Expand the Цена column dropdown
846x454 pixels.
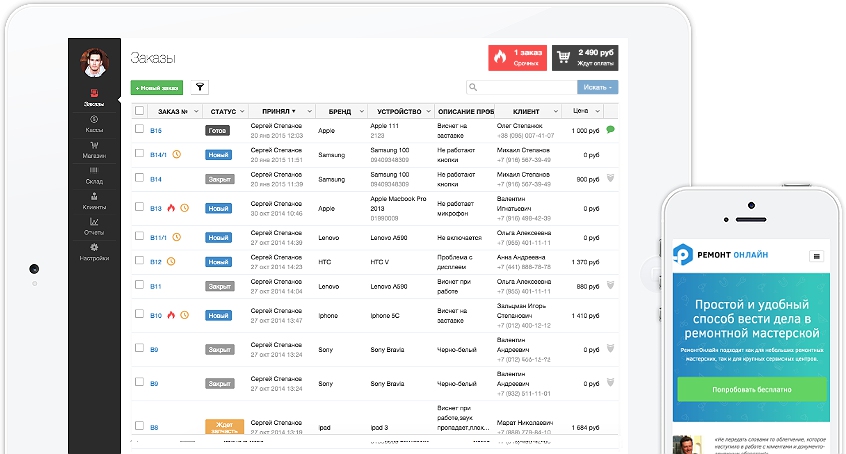click(598, 111)
